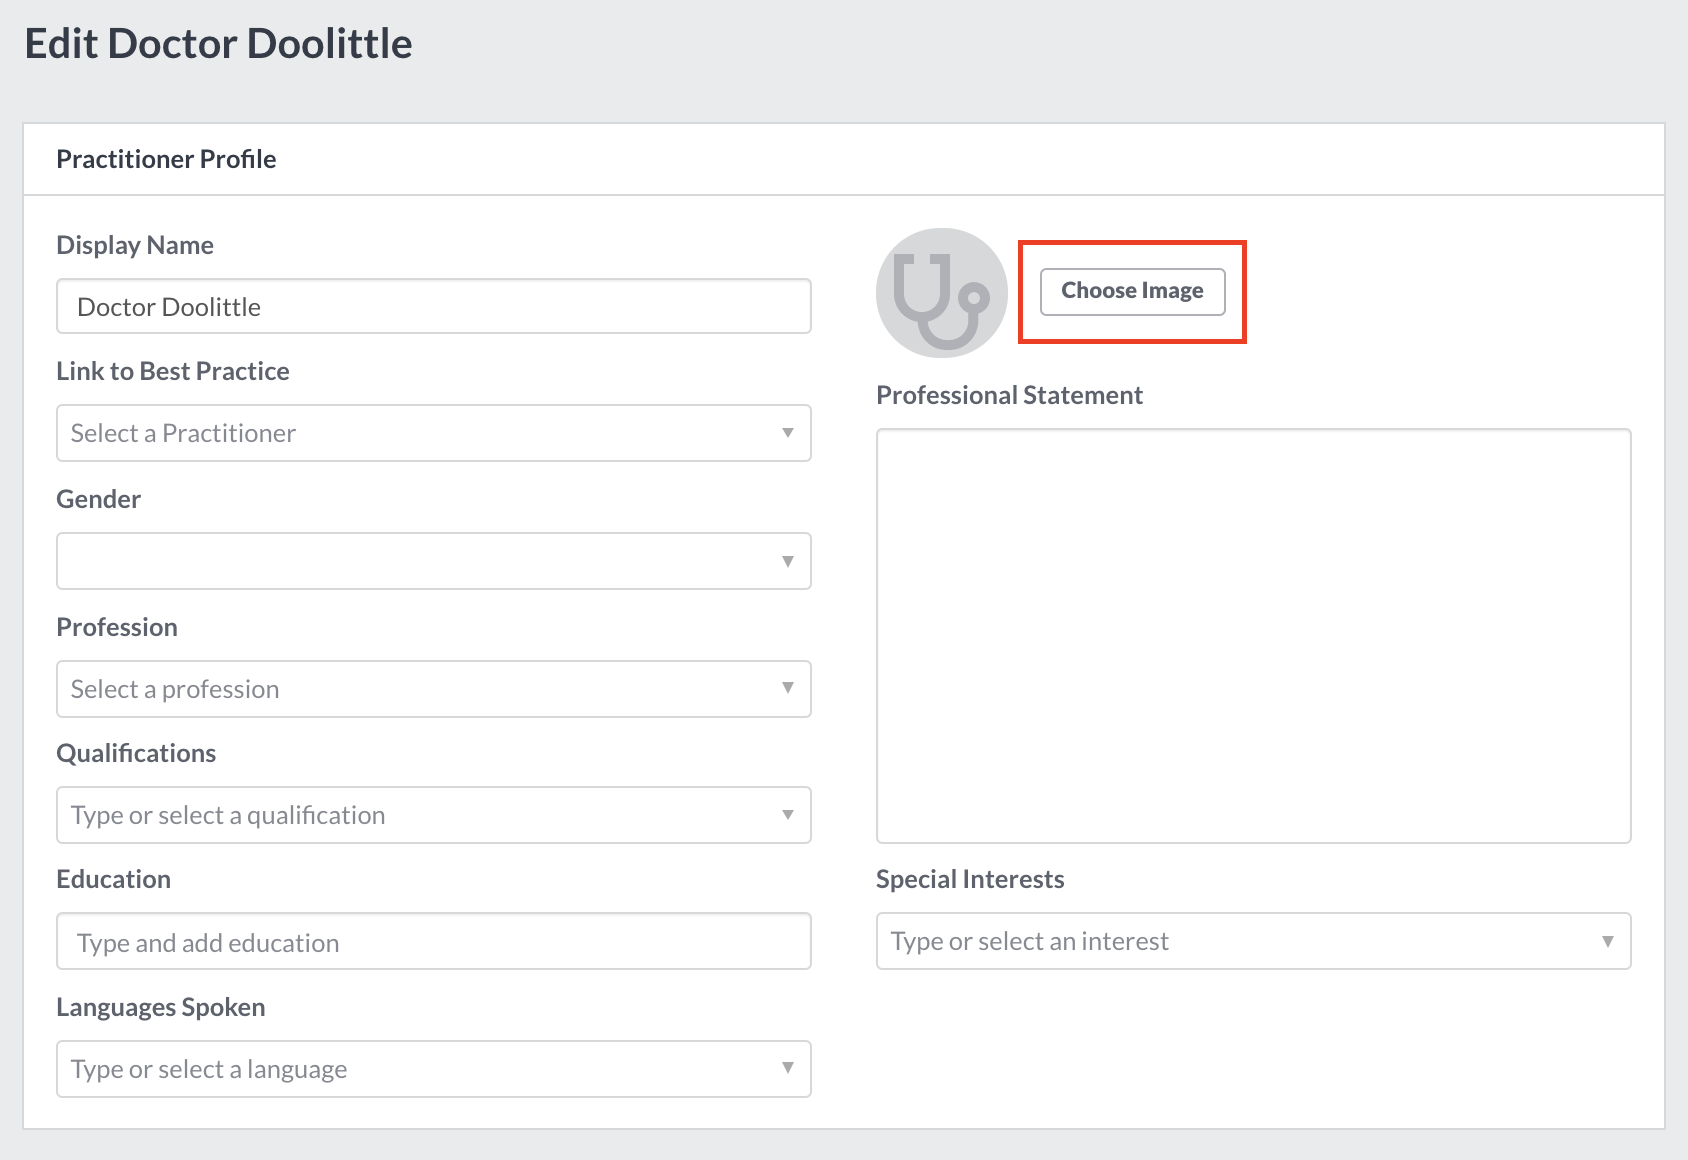The height and width of the screenshot is (1160, 1688).
Task: Click the Practitioner Profile section header
Action: click(x=166, y=159)
